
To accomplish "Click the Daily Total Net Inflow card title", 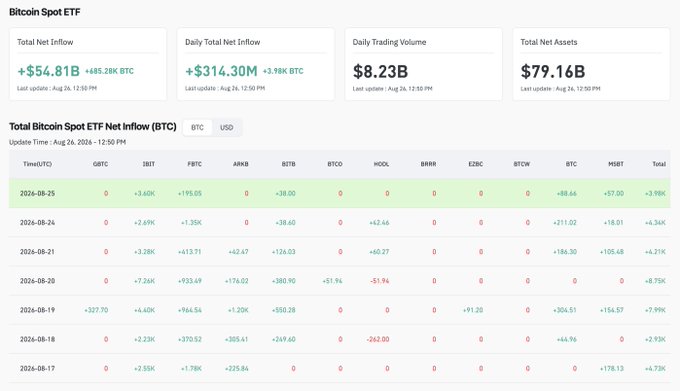I will (x=222, y=42).
